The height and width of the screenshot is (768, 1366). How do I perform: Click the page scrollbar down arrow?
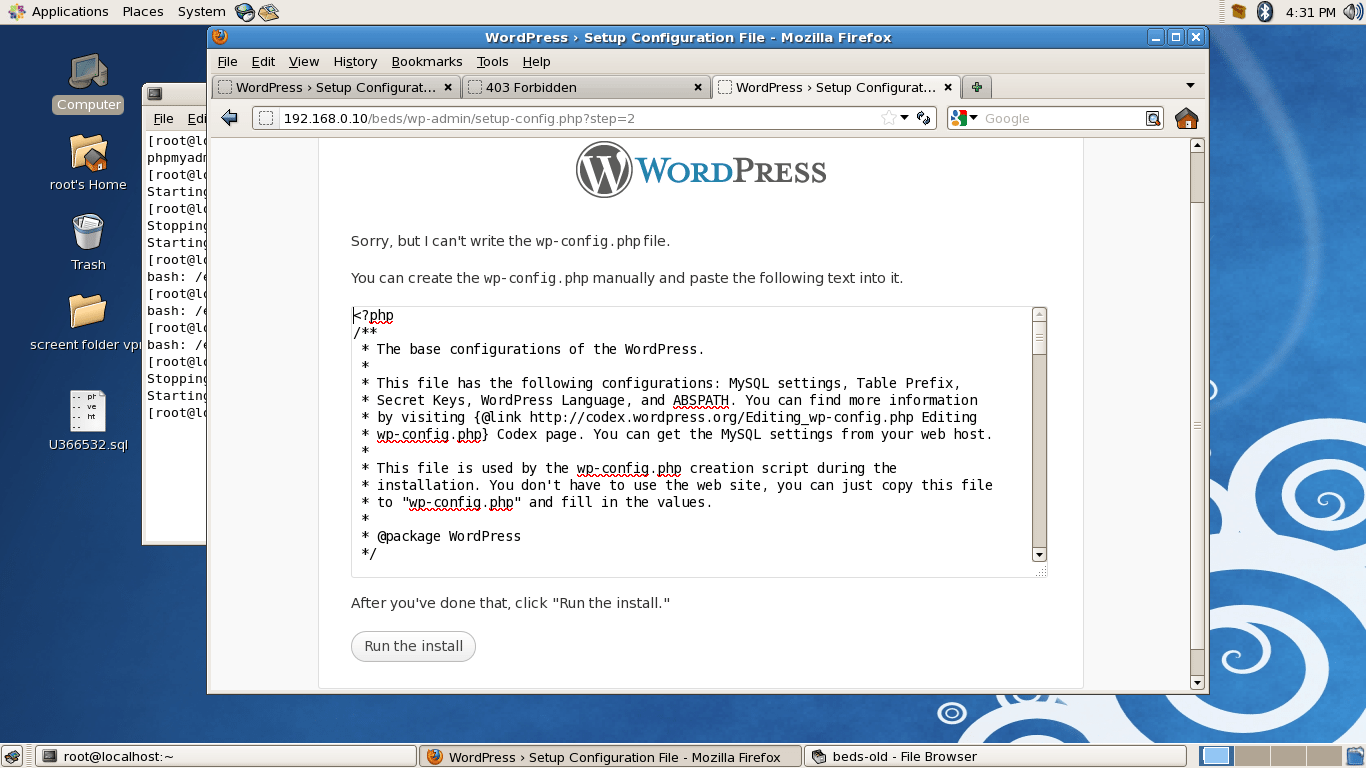click(x=1197, y=683)
